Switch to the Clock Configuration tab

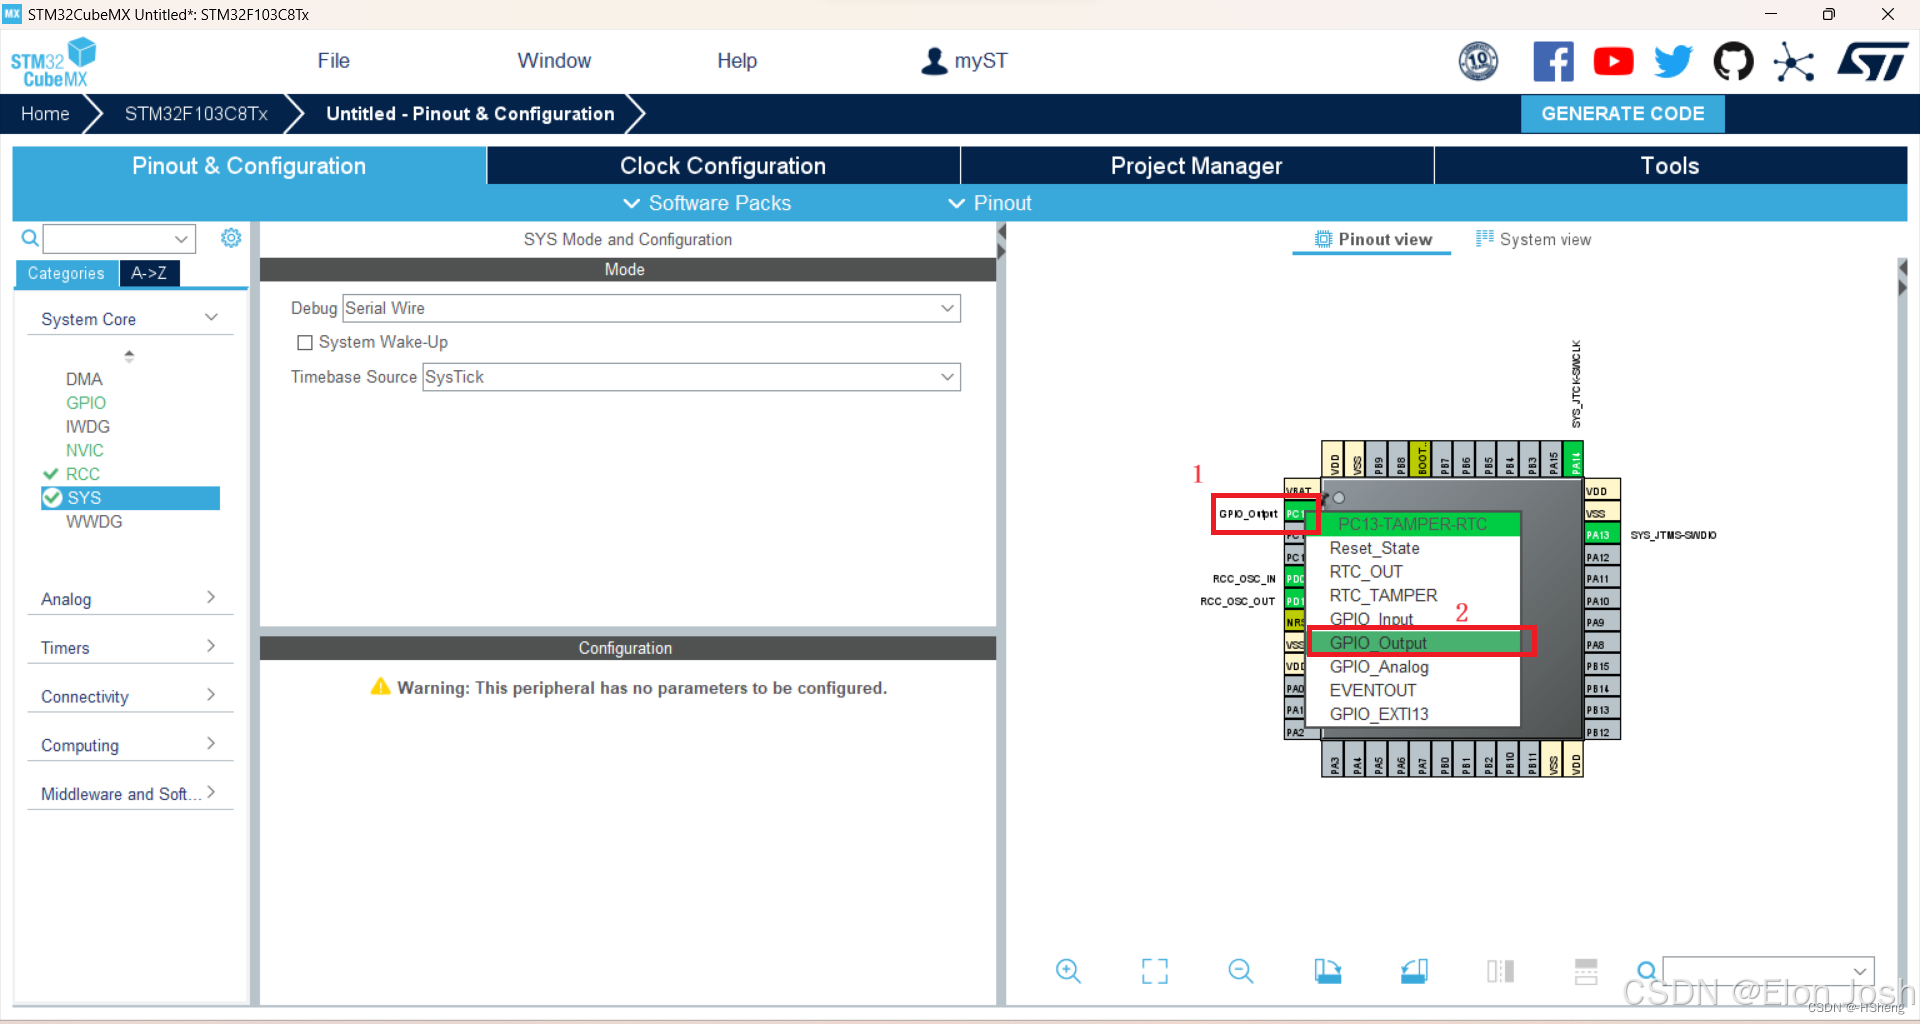(723, 166)
